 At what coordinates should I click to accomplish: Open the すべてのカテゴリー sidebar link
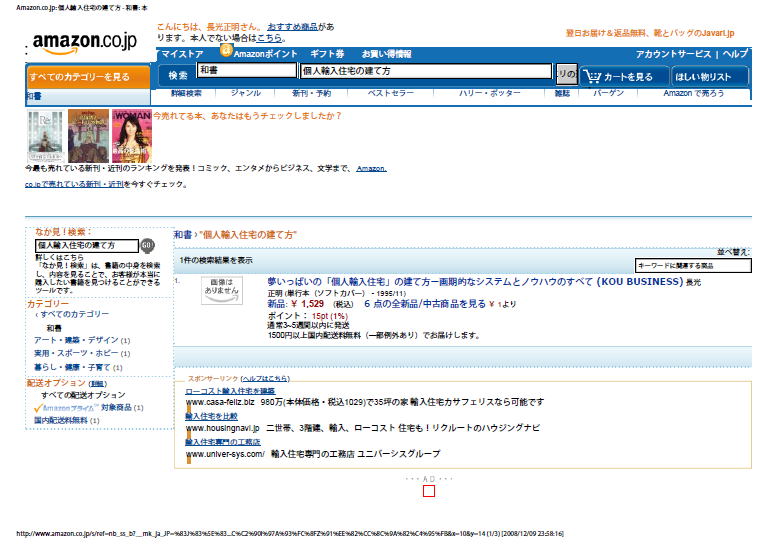point(75,314)
